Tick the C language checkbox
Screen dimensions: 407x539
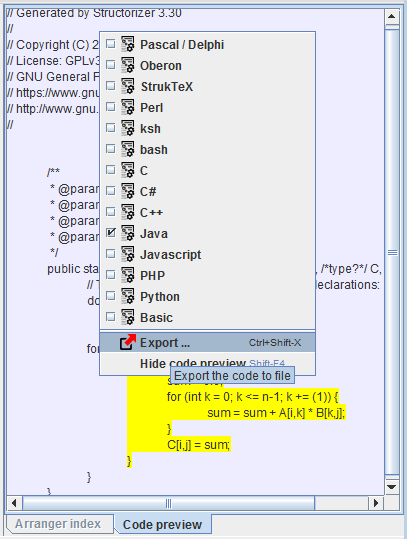pyautogui.click(x=111, y=170)
